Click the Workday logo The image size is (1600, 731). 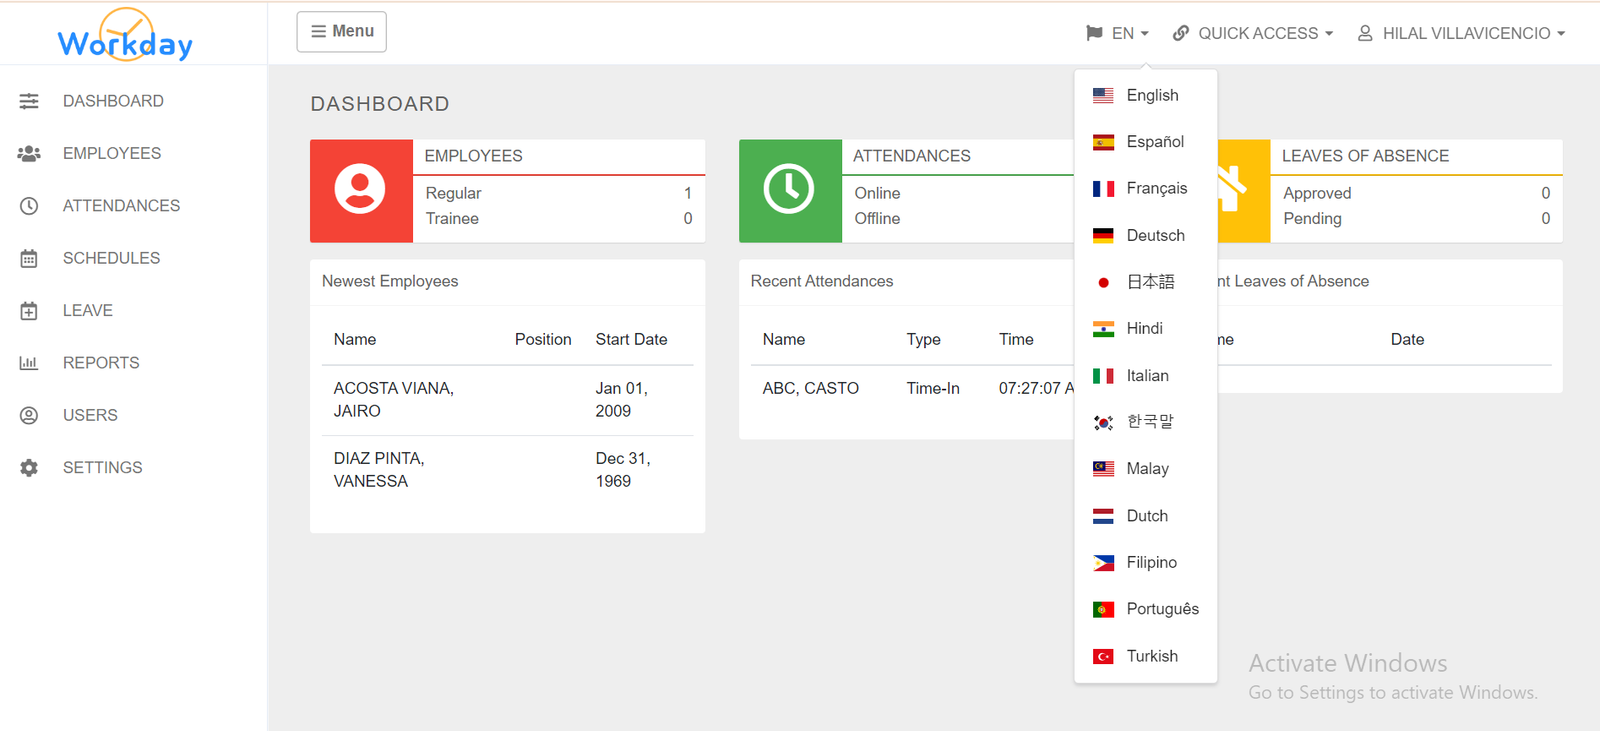pyautogui.click(x=125, y=37)
